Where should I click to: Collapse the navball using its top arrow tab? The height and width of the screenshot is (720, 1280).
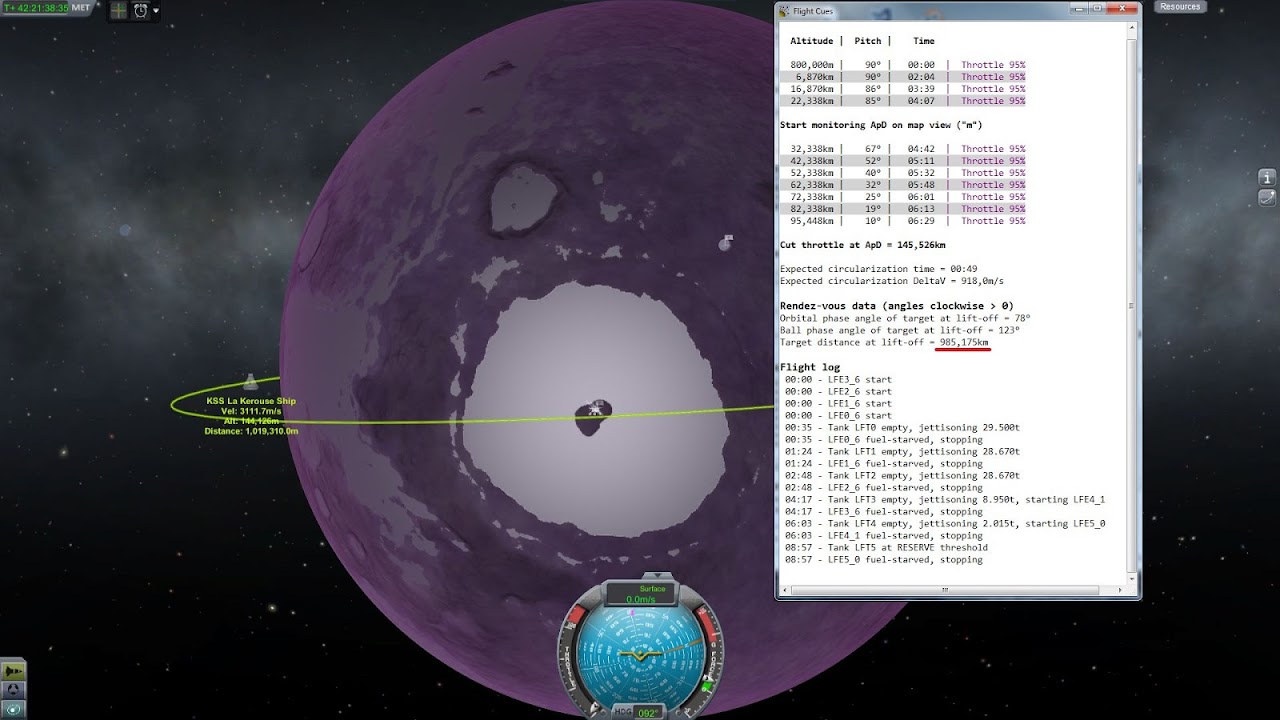point(655,576)
